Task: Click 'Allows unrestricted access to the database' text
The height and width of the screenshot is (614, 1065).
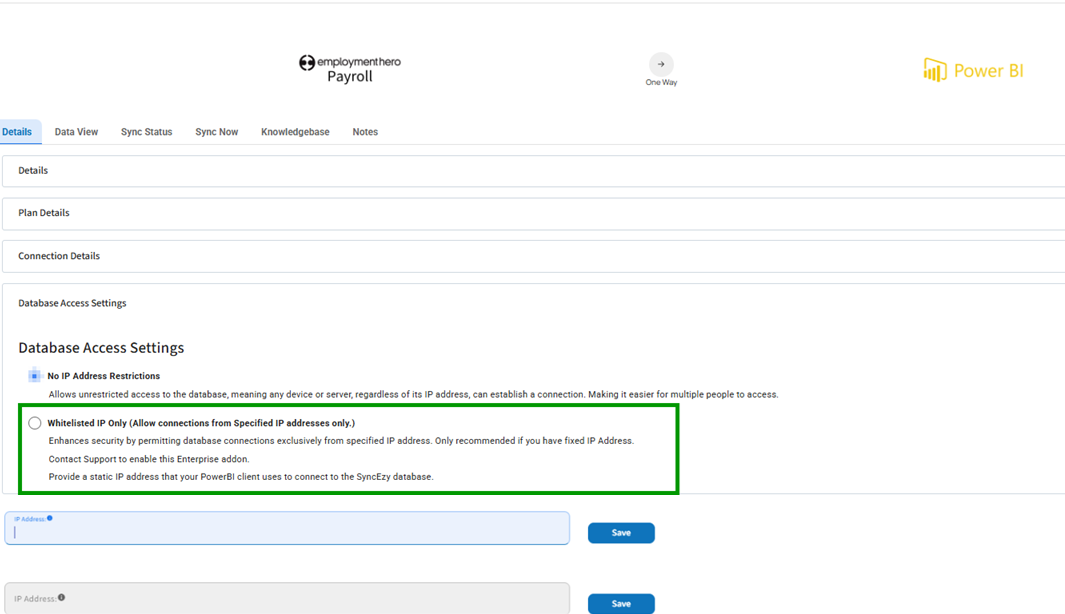Action: click(413, 395)
